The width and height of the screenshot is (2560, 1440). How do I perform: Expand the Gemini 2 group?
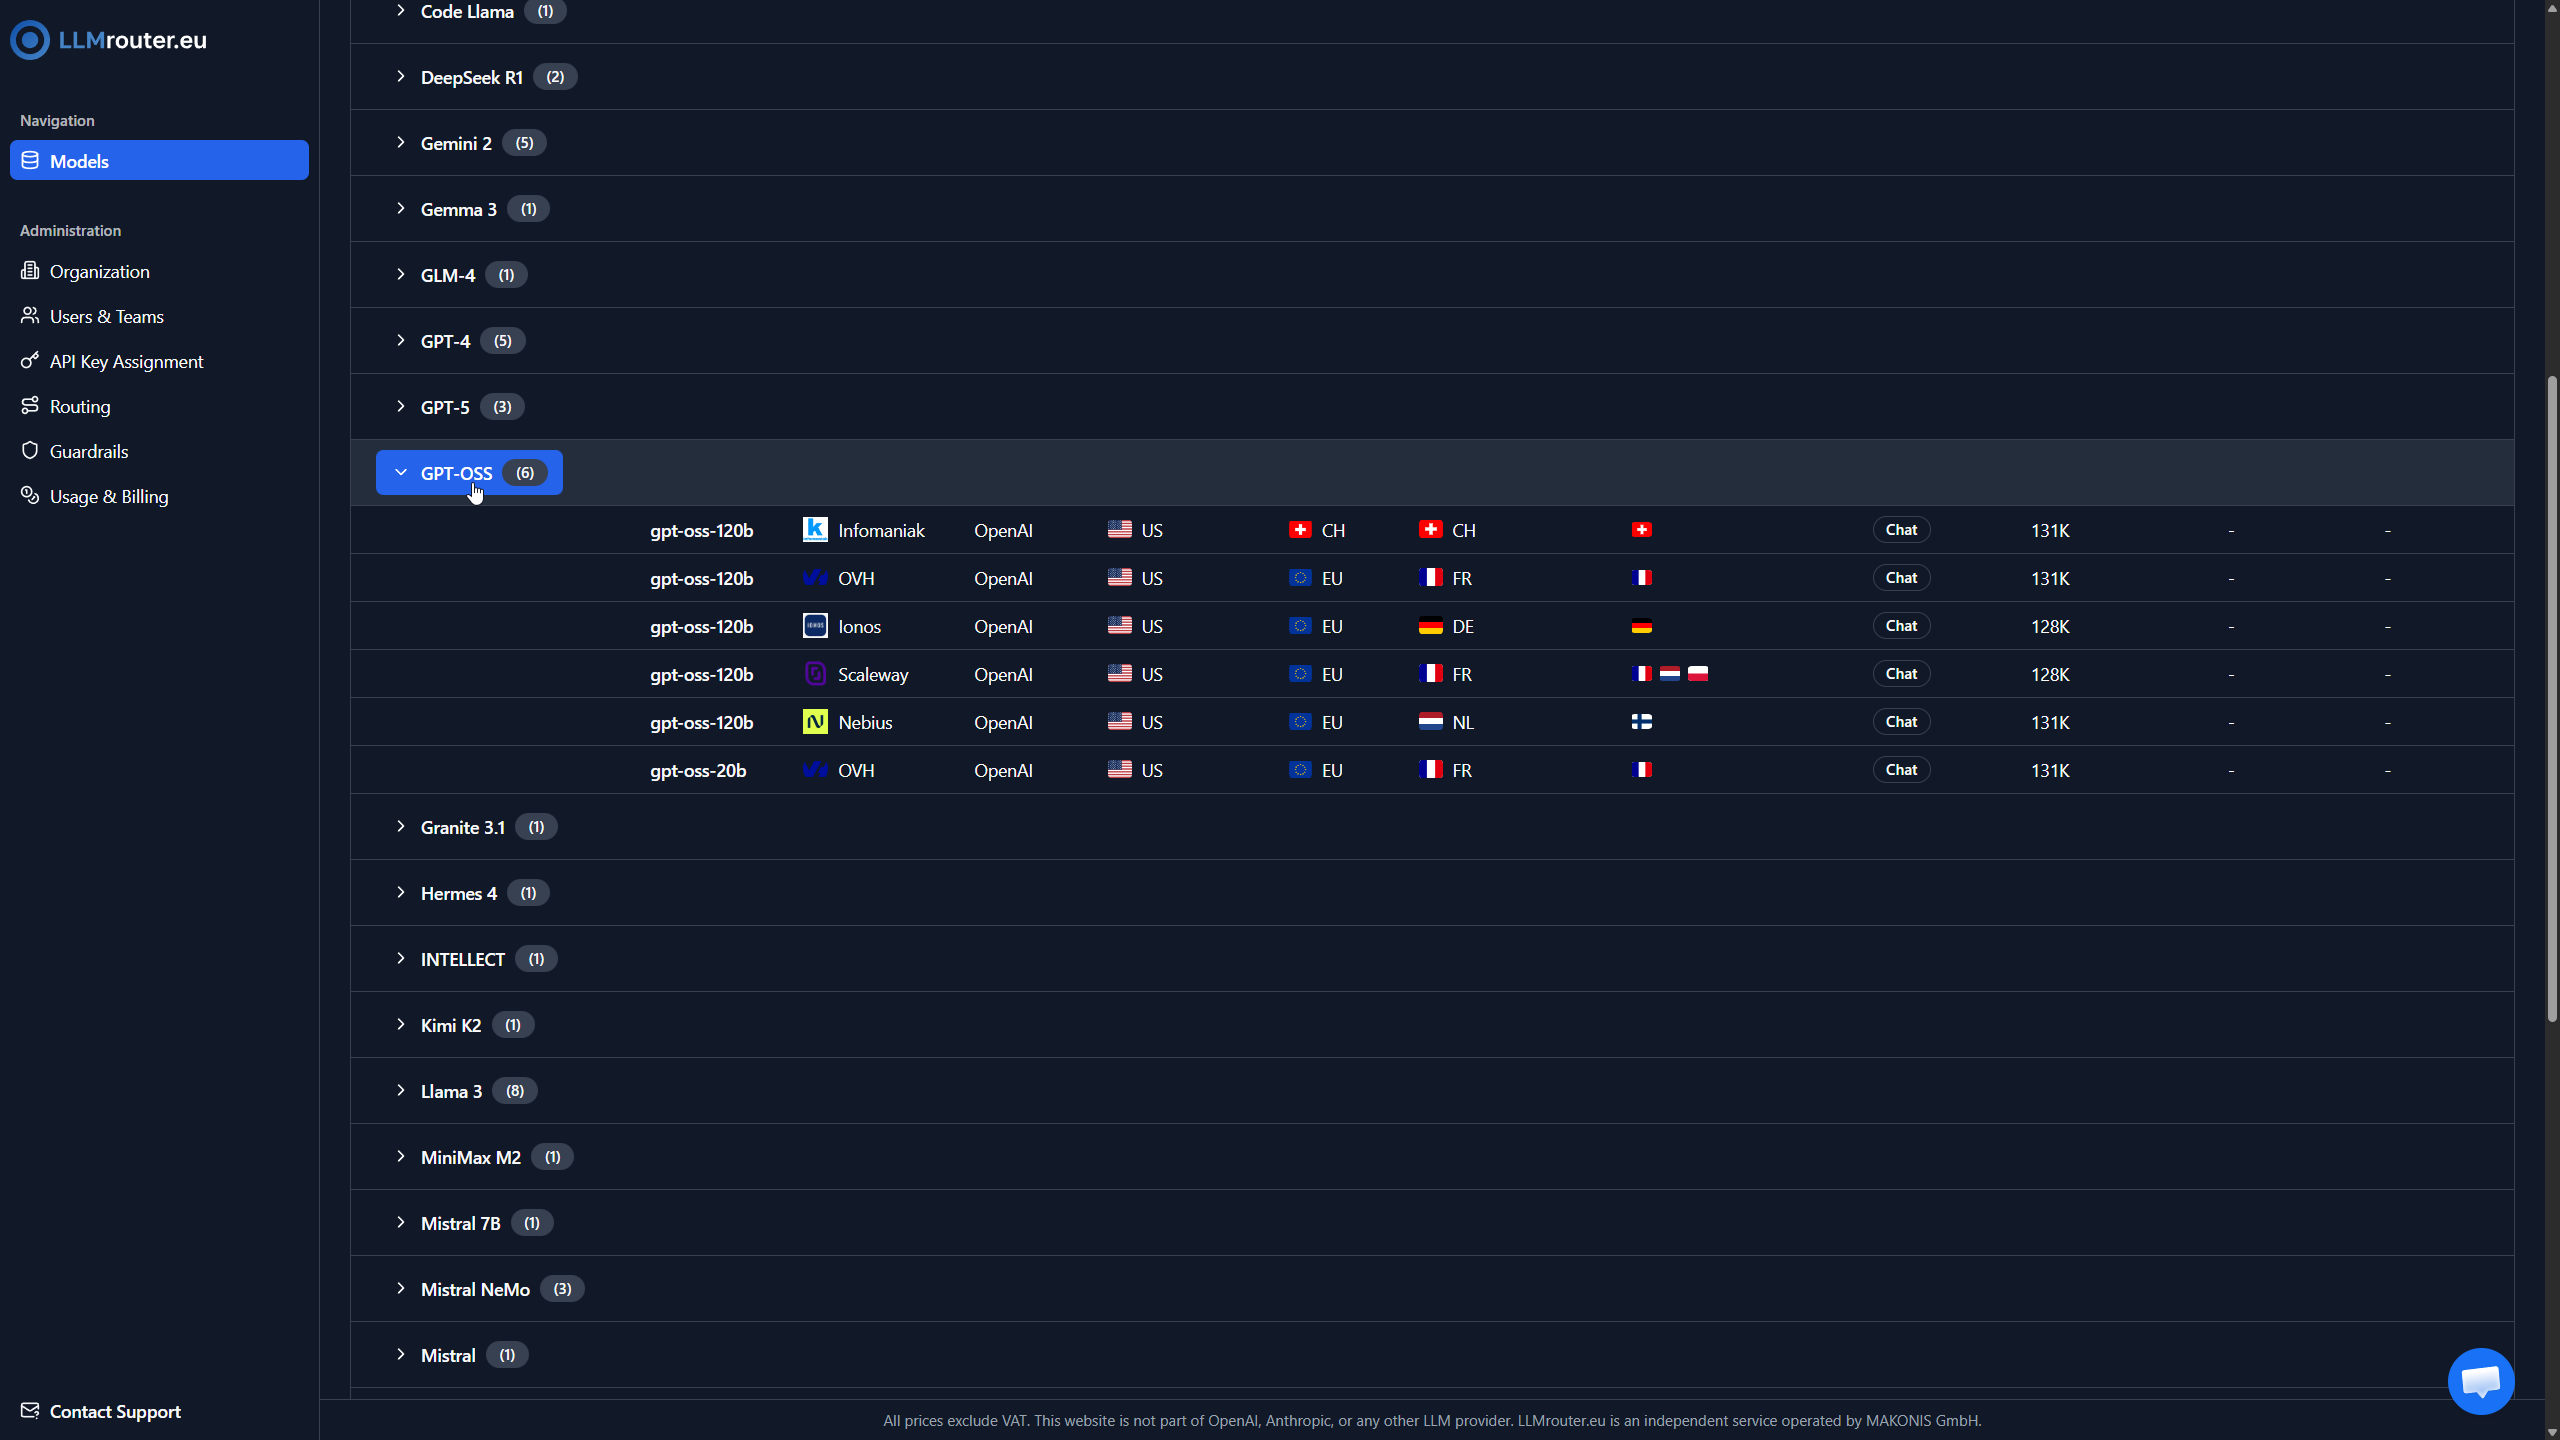(456, 143)
